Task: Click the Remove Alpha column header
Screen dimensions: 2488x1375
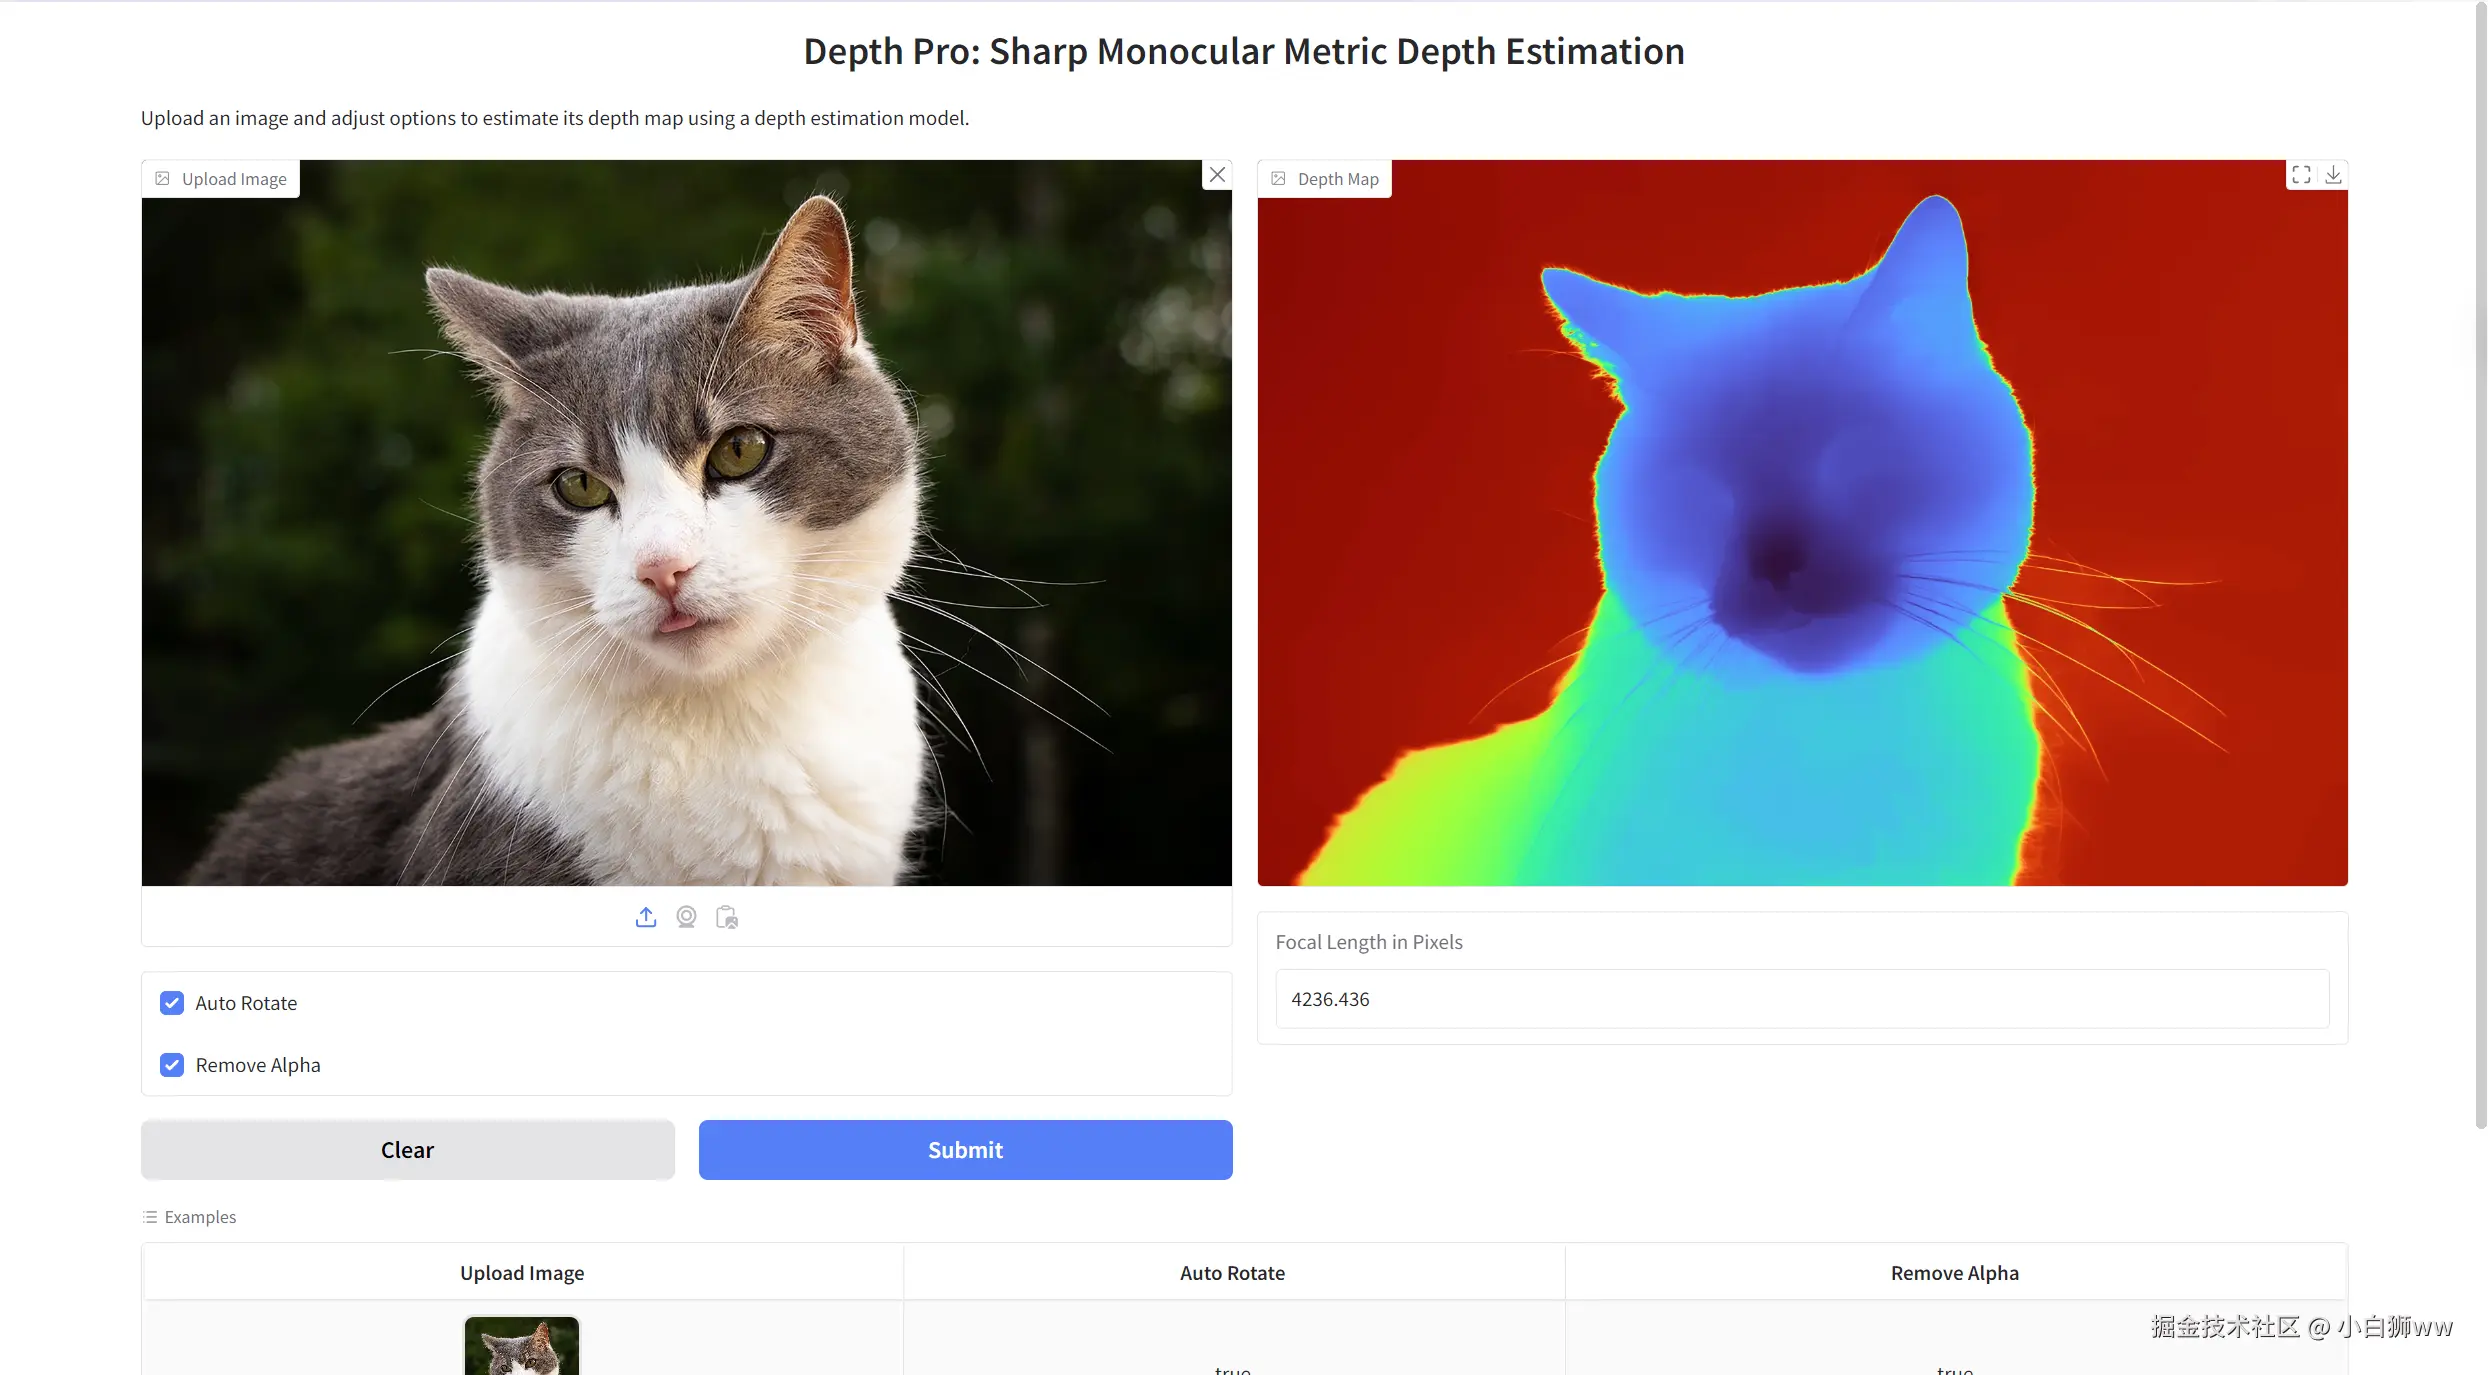Action: point(1954,1273)
